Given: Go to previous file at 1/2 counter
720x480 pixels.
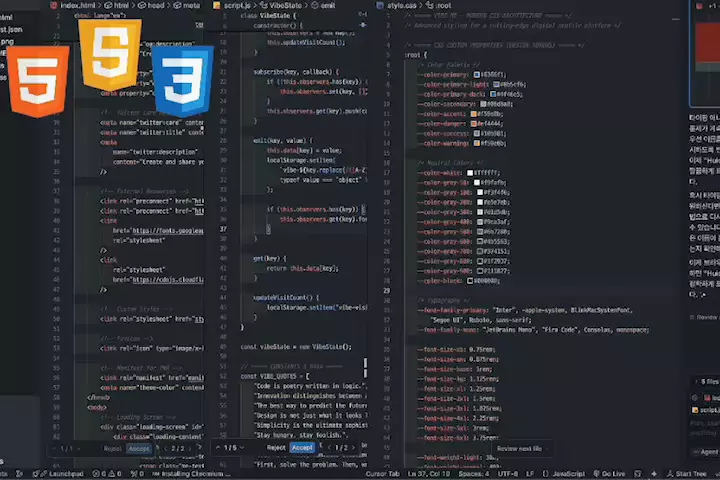Looking at the screenshot, I should tap(329, 447).
